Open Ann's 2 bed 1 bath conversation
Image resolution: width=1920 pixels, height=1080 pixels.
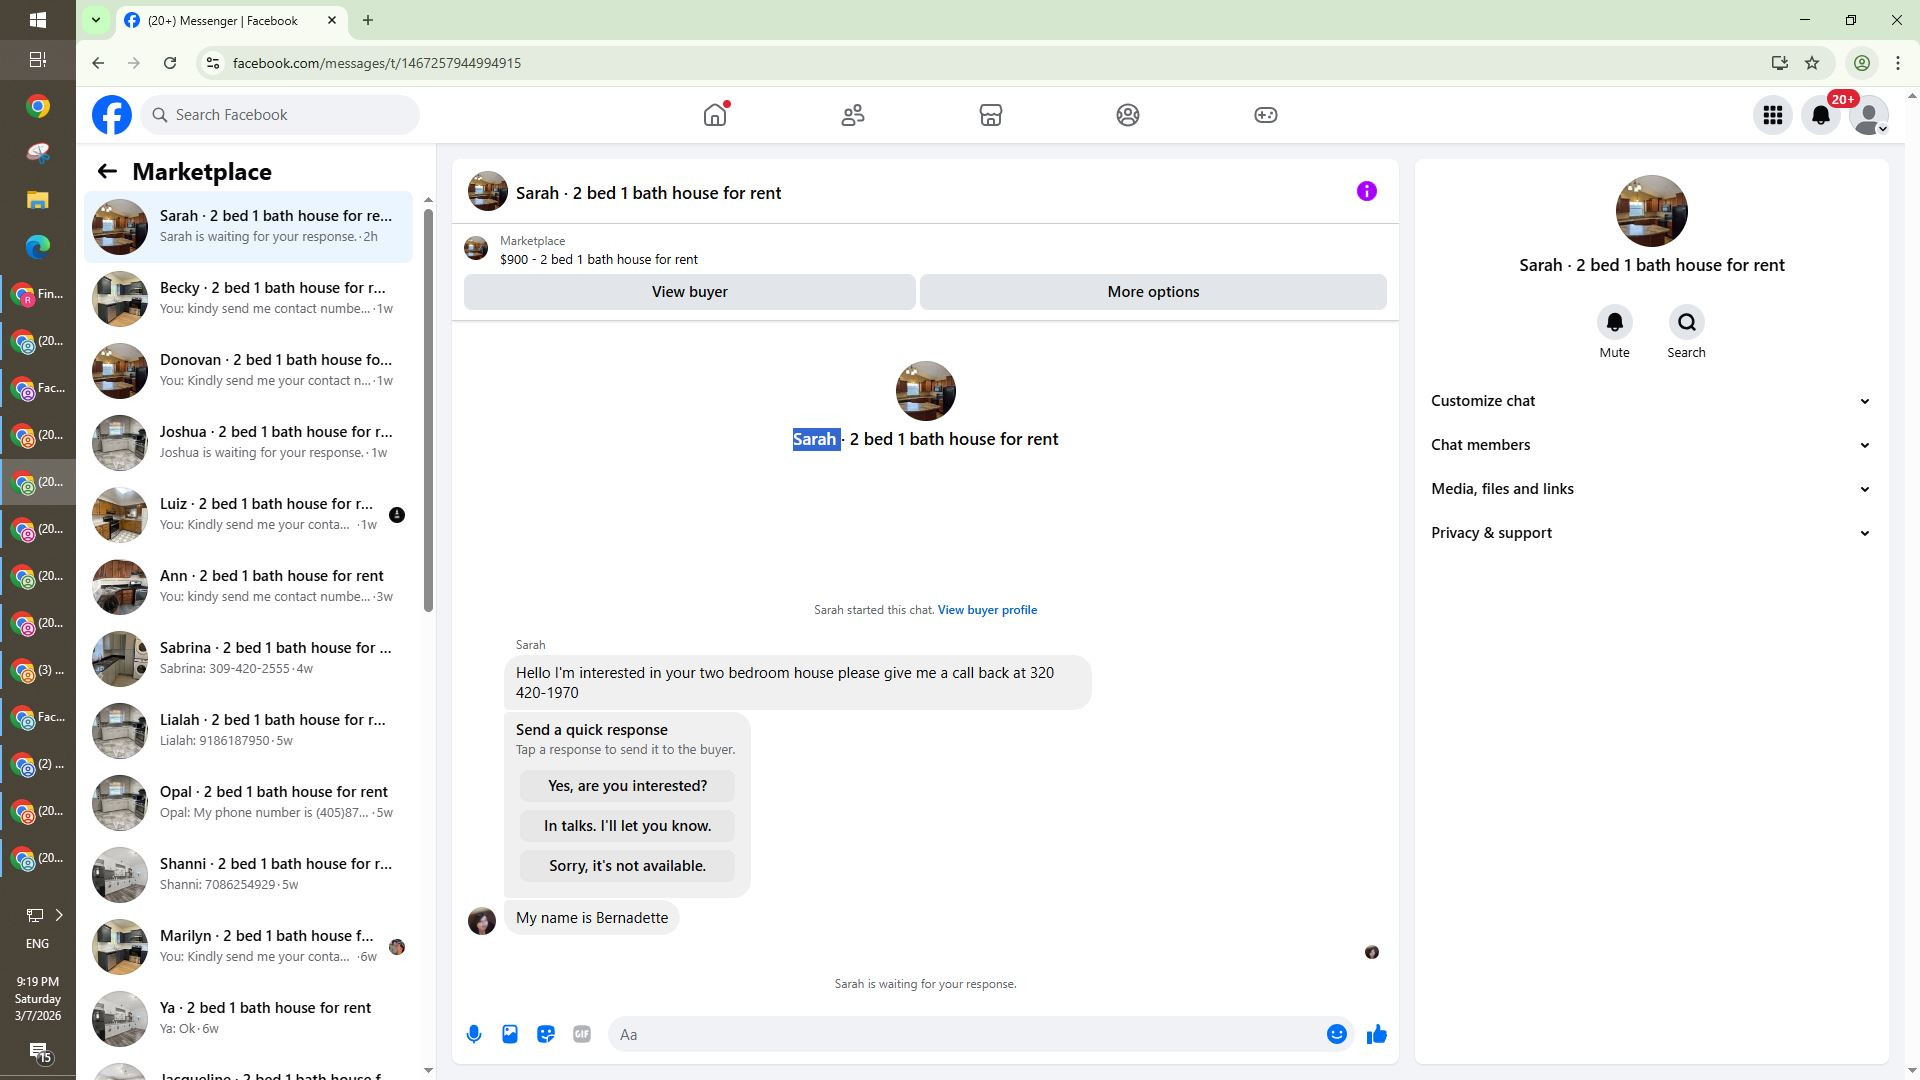tap(248, 587)
